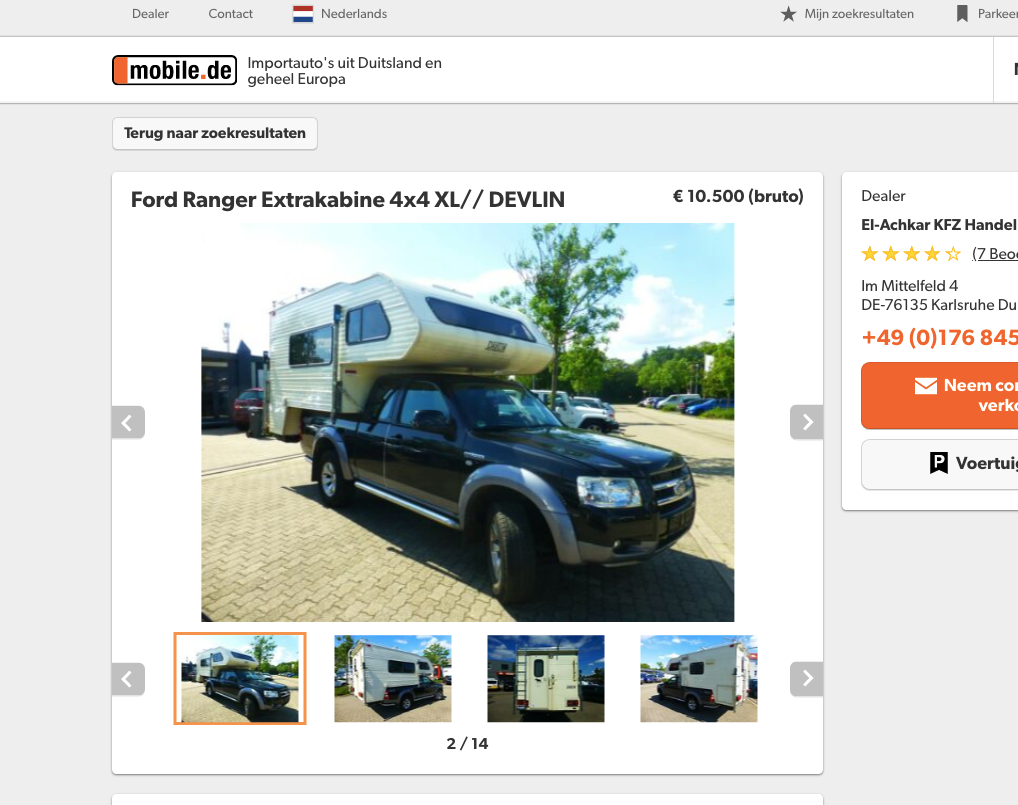Move thumbnail strip back with left chevron
Image resolution: width=1018 pixels, height=805 pixels.
128,678
